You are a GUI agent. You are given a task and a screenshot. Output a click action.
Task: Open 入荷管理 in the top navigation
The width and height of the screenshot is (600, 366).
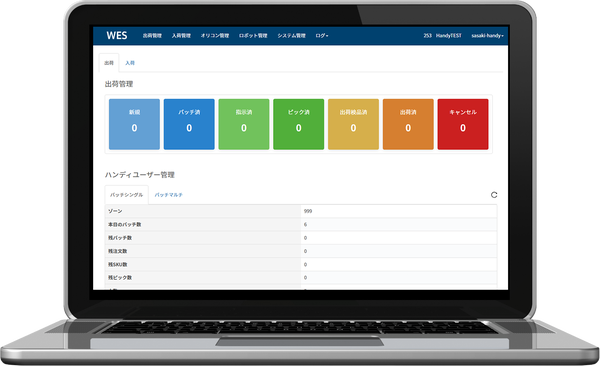click(181, 36)
